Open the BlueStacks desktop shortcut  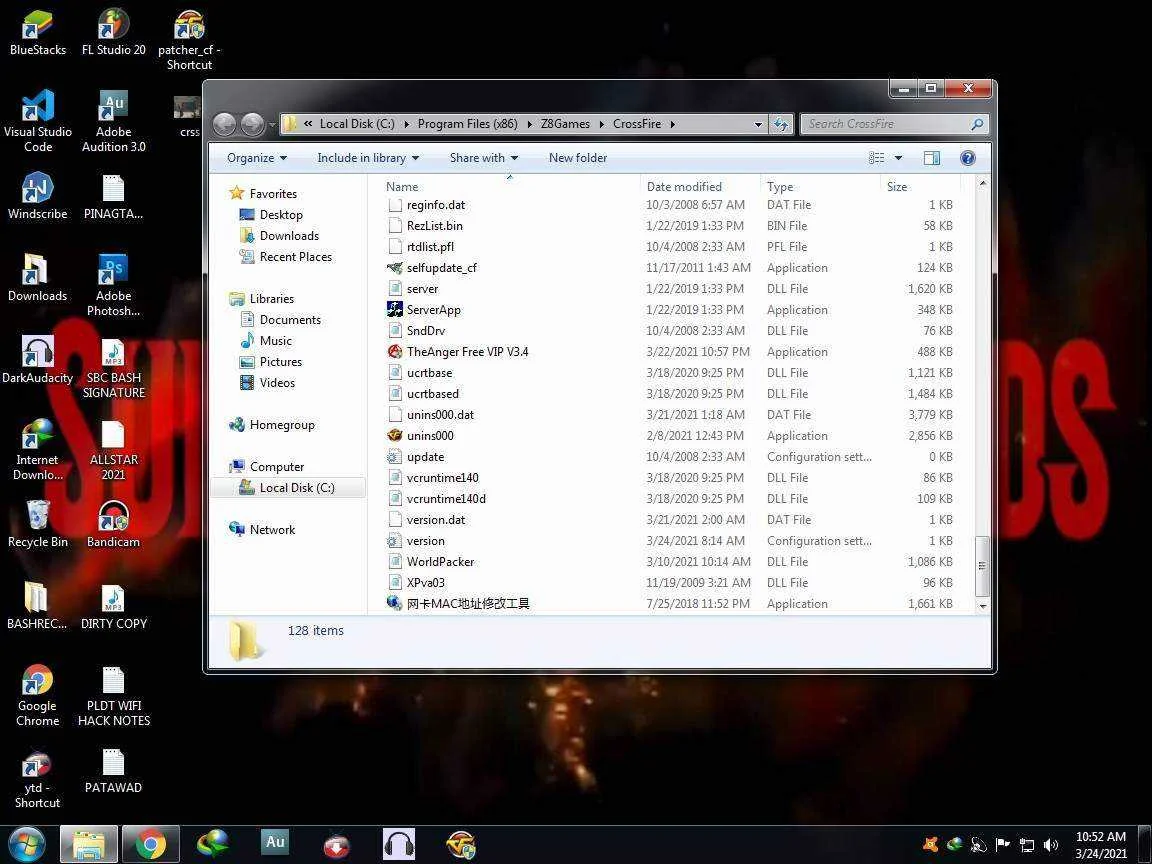point(37,33)
